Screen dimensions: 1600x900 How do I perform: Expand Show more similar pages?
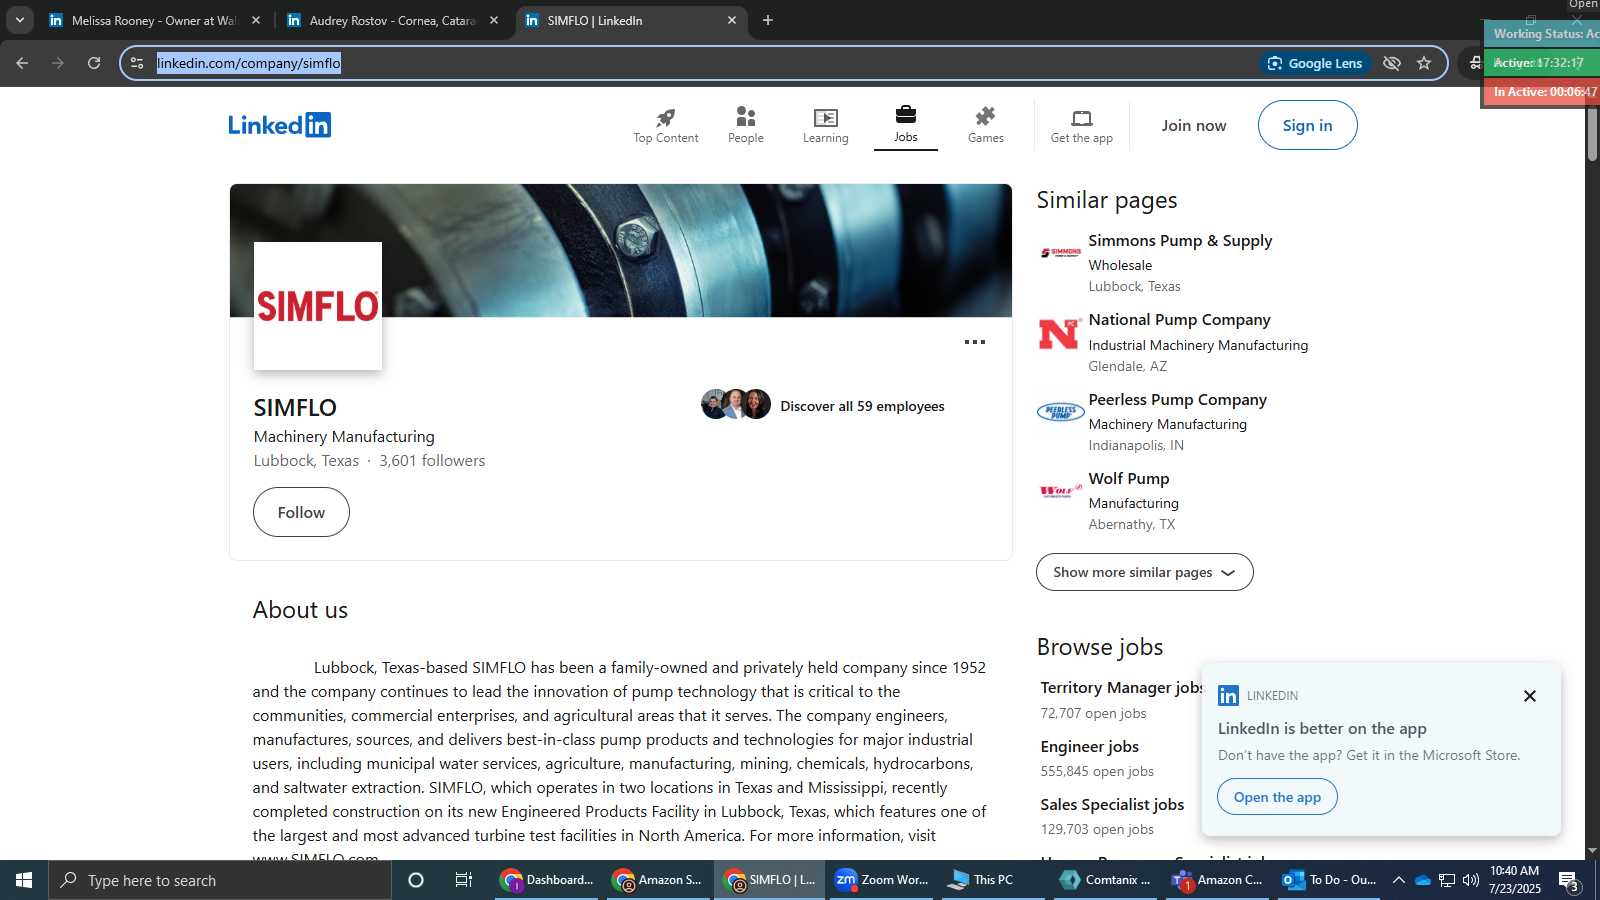(x=1144, y=572)
